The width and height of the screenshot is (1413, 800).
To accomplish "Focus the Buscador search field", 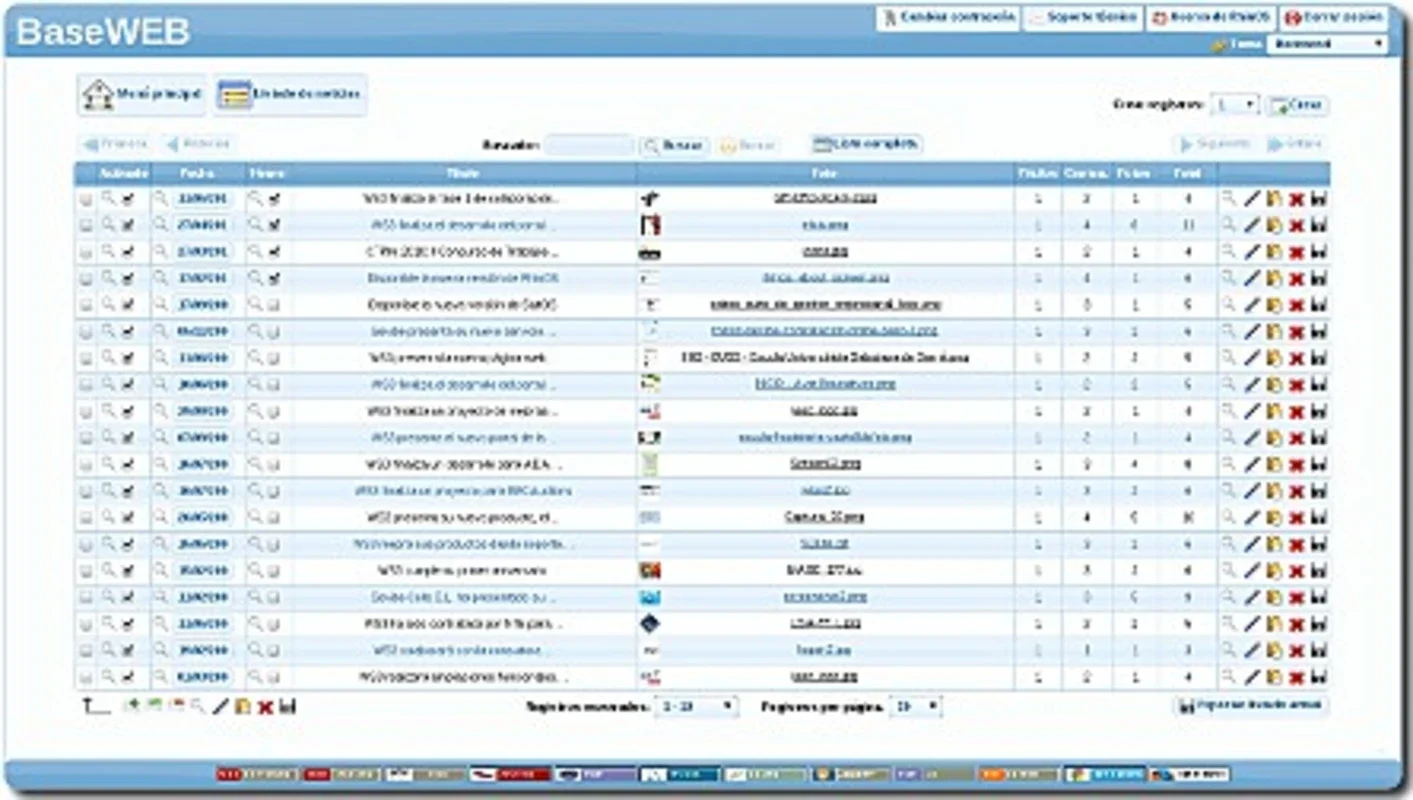I will pyautogui.click(x=589, y=145).
